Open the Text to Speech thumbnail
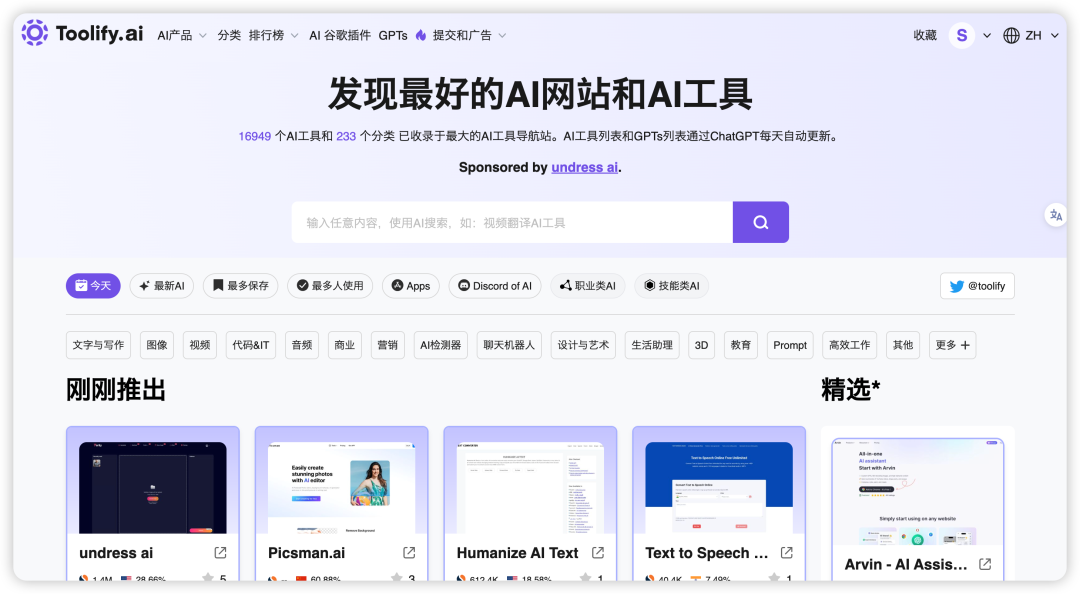This screenshot has height=594, width=1080. coord(719,487)
